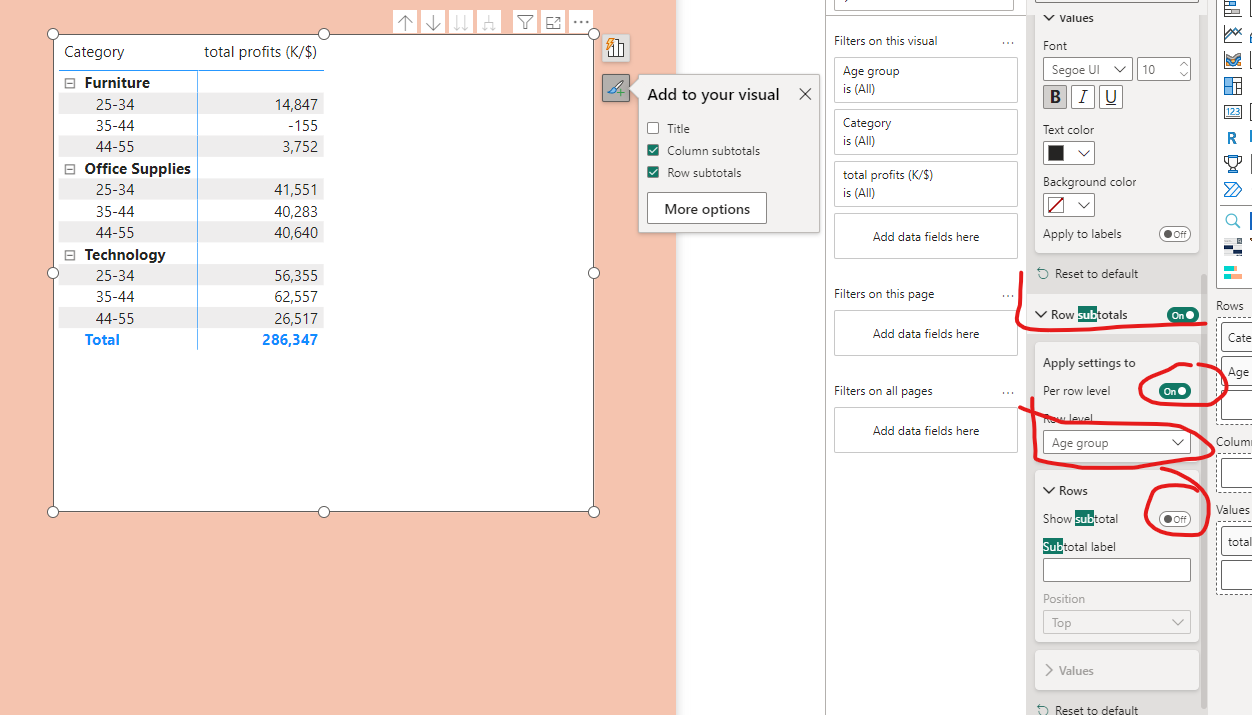Open the Category filter card

(926, 132)
